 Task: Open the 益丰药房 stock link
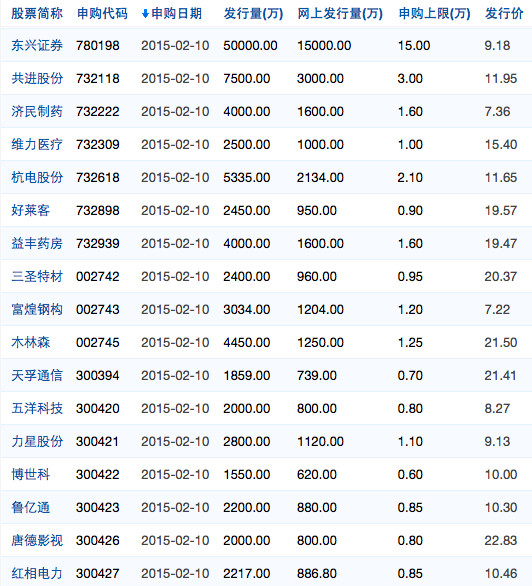point(37,243)
